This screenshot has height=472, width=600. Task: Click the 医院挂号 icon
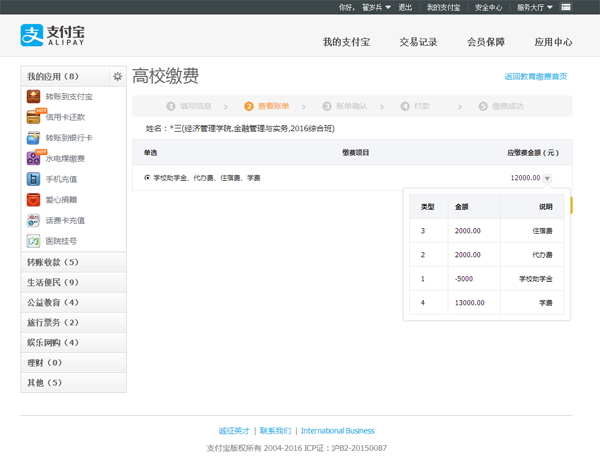33,241
